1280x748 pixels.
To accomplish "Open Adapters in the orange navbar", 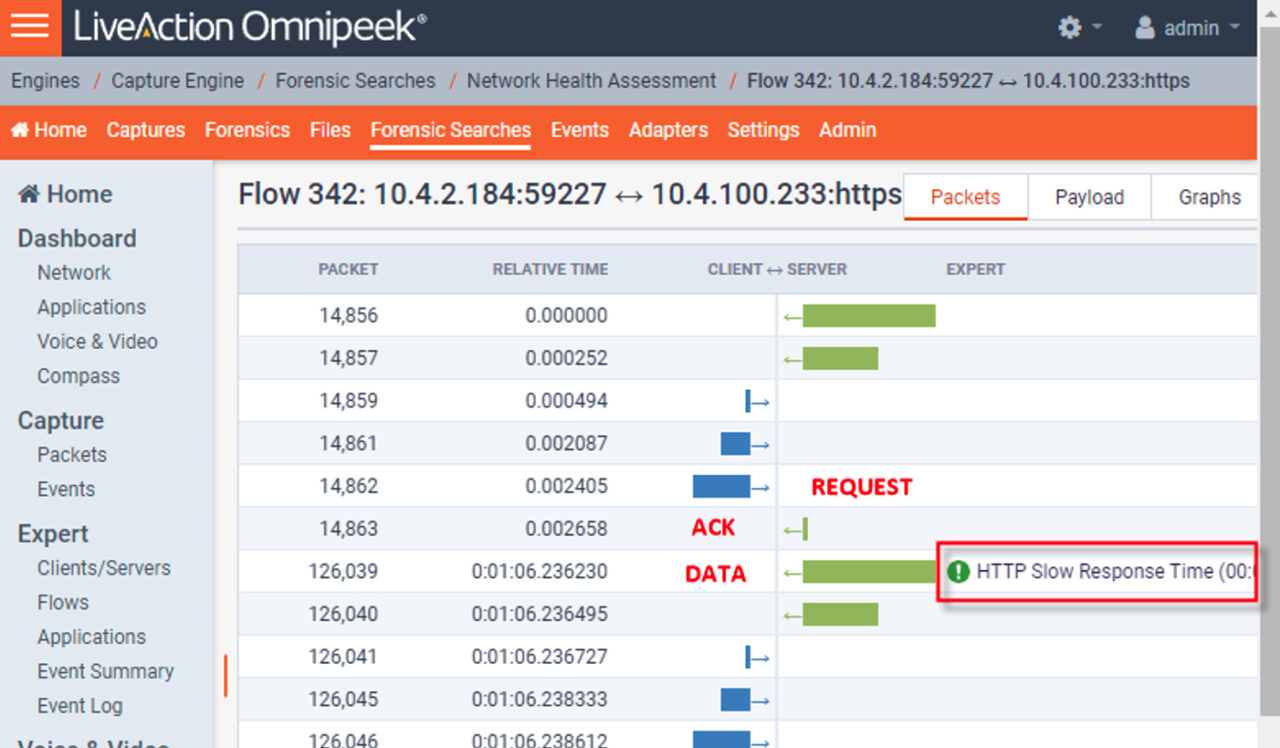I will 668,130.
